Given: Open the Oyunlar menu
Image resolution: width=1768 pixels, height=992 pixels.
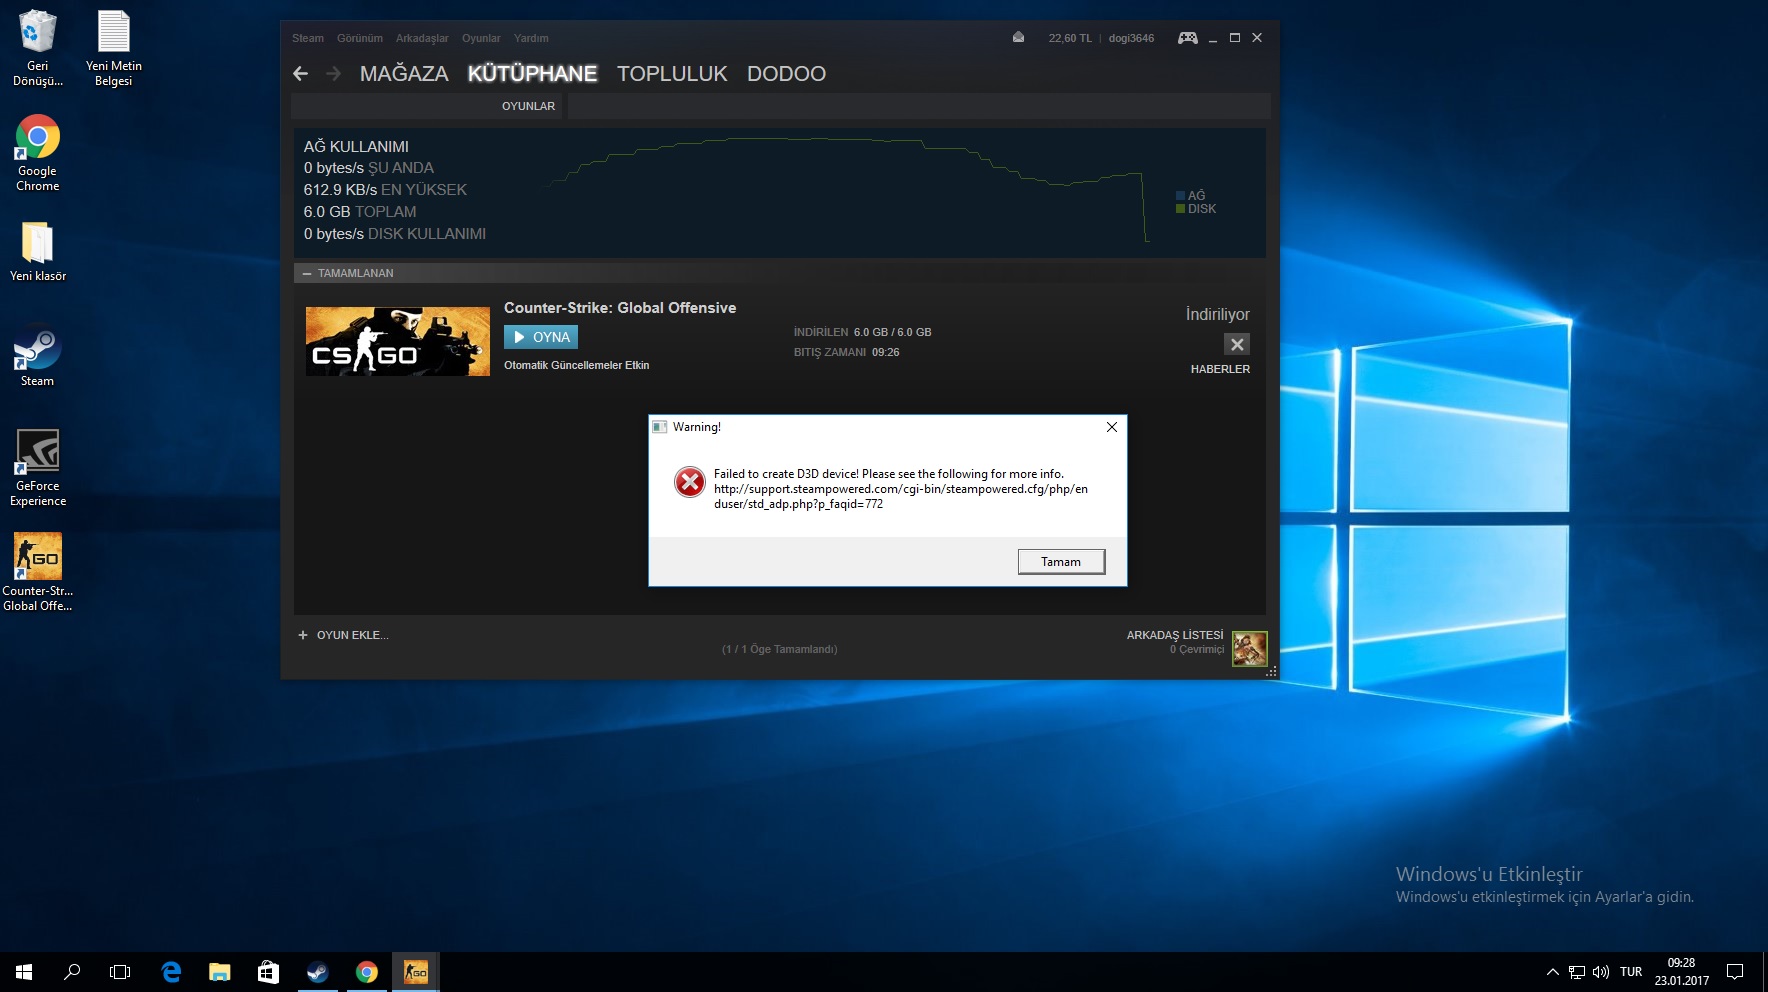Looking at the screenshot, I should click(481, 38).
